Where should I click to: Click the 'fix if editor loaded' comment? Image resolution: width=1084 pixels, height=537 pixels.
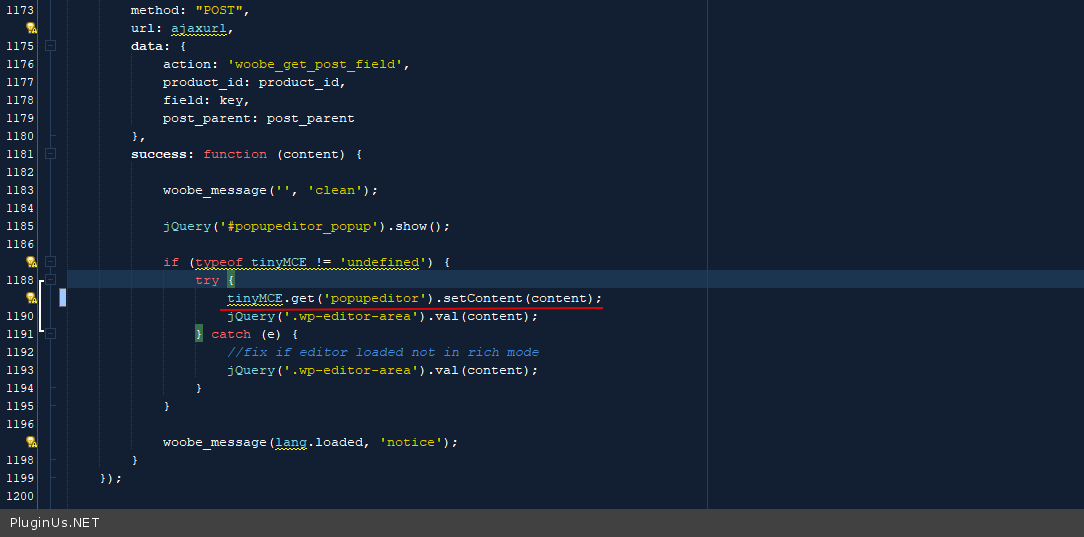pyautogui.click(x=383, y=352)
